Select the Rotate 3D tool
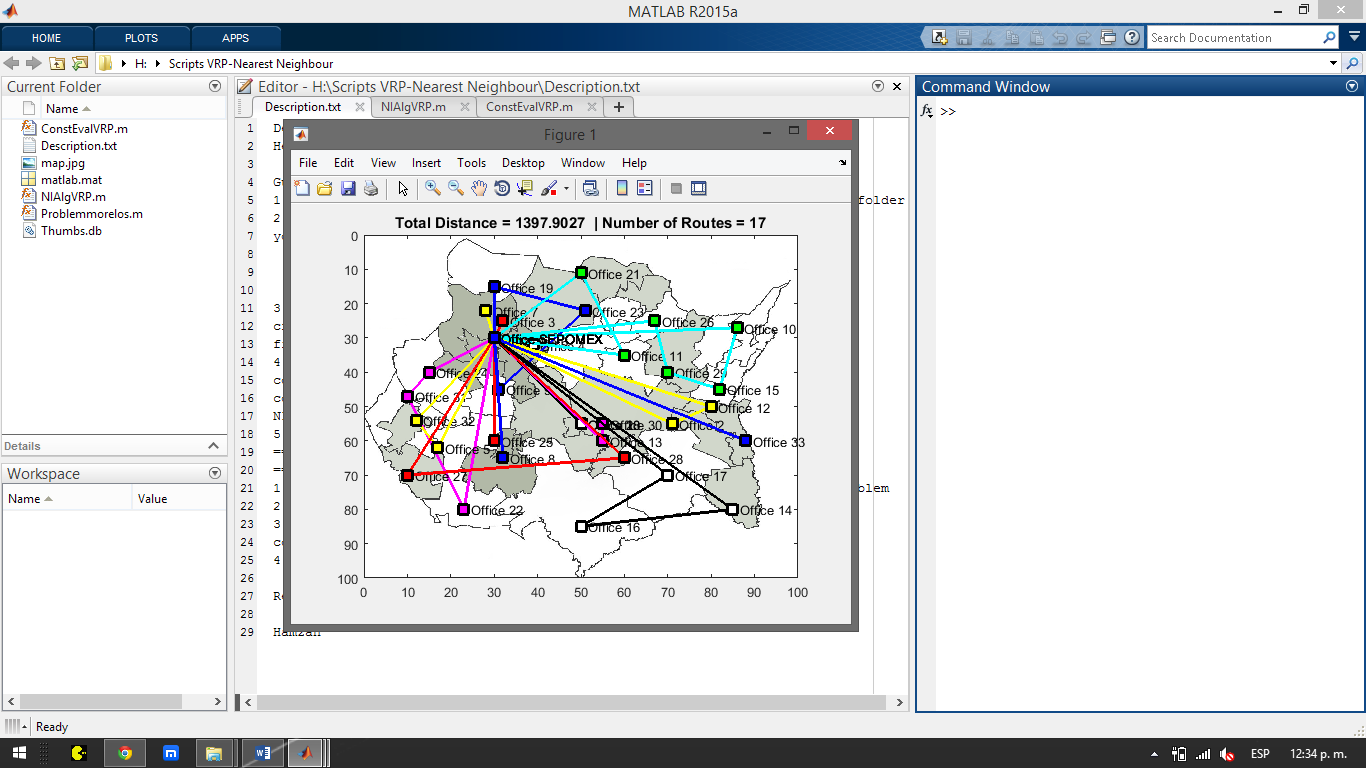The height and width of the screenshot is (768, 1366). (502, 188)
